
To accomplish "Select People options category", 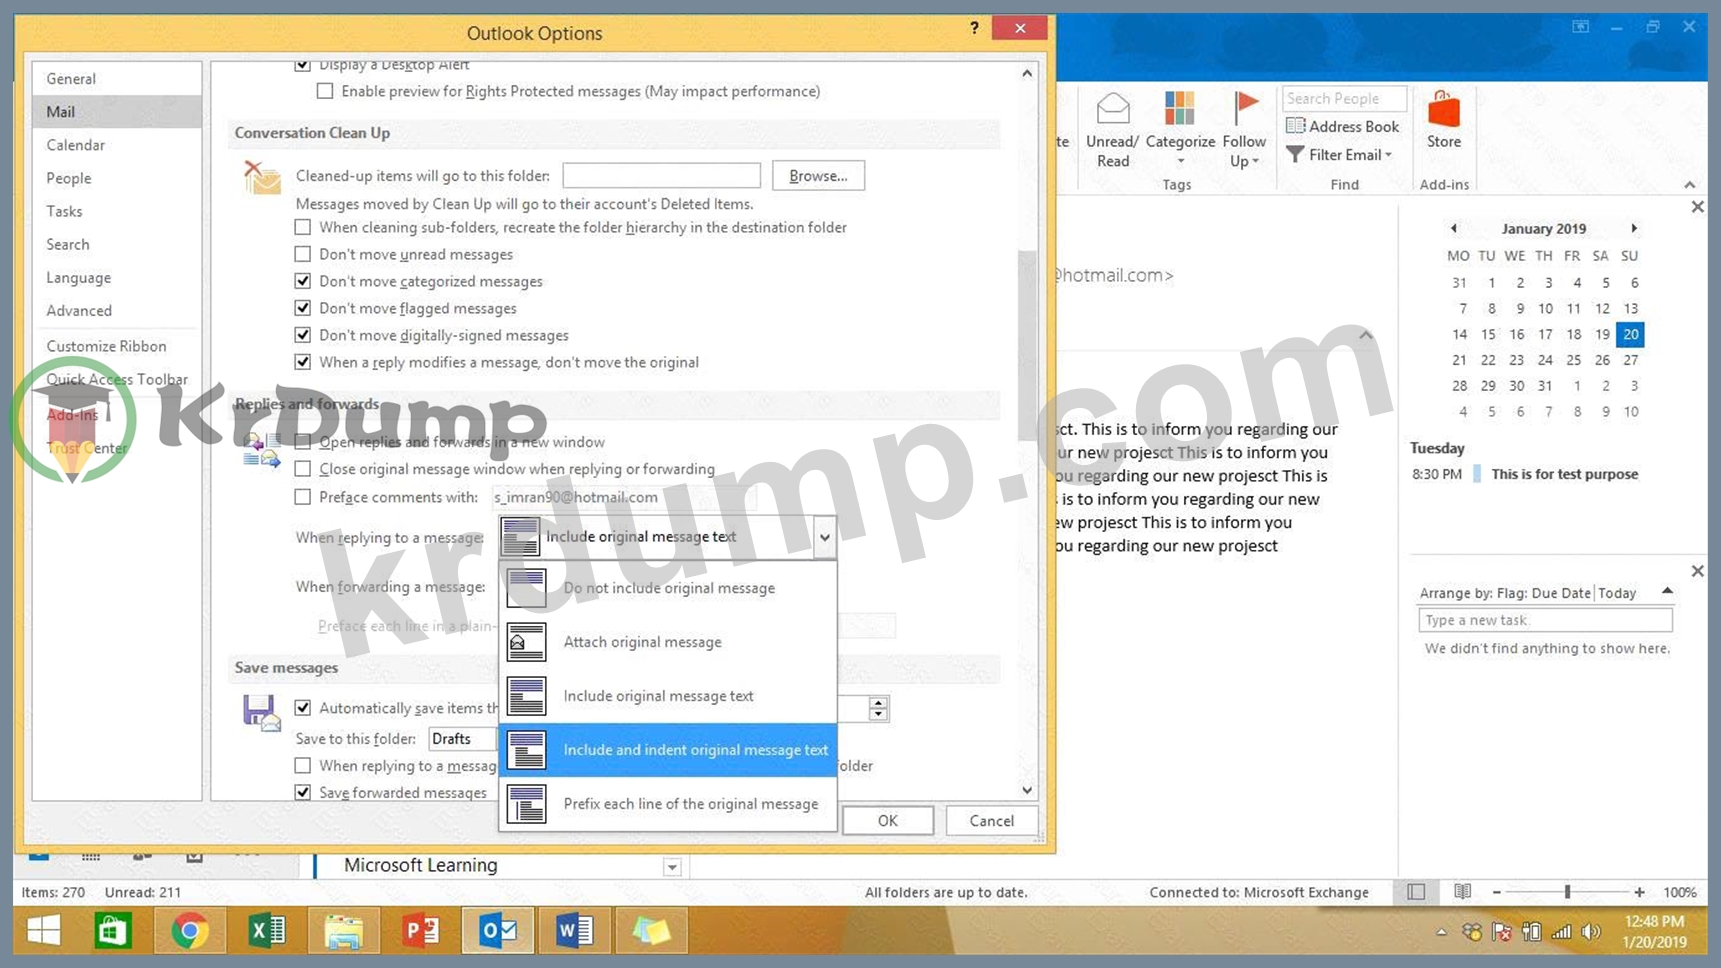I will (117, 178).
